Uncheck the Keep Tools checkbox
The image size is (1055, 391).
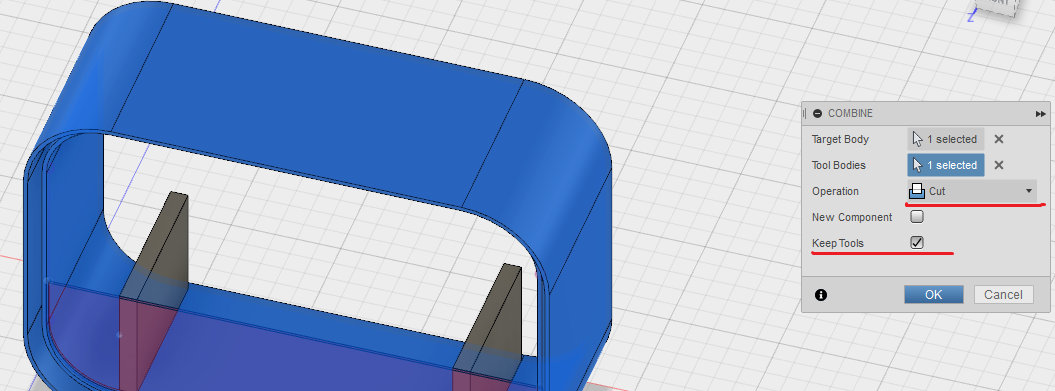(x=916, y=242)
